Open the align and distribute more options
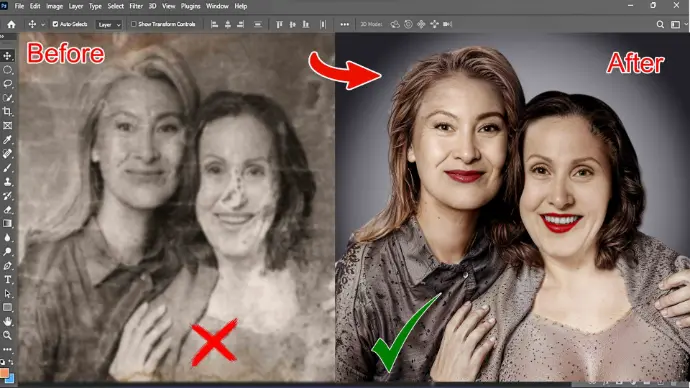 (345, 25)
